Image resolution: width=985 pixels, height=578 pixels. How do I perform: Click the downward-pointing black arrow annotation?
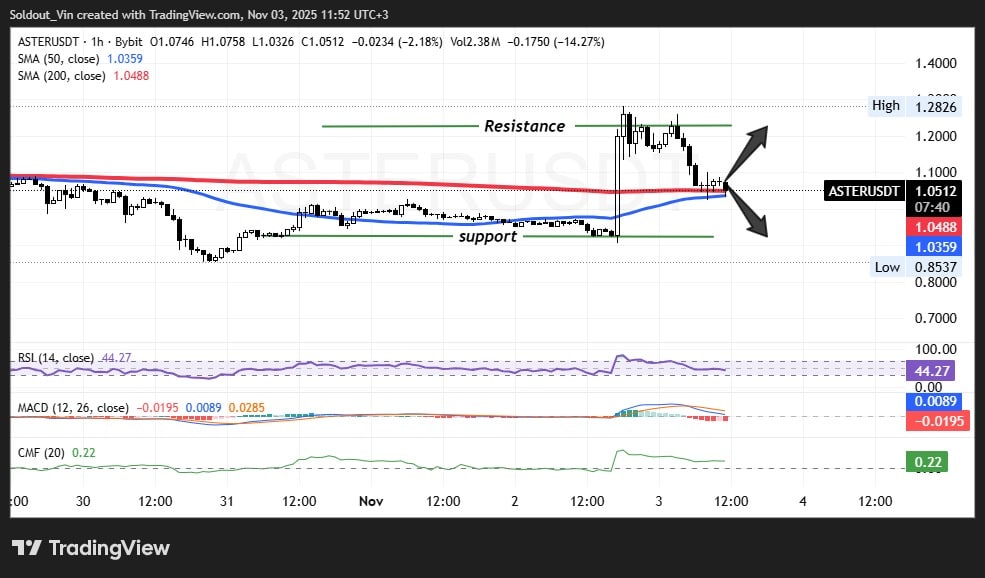point(748,212)
